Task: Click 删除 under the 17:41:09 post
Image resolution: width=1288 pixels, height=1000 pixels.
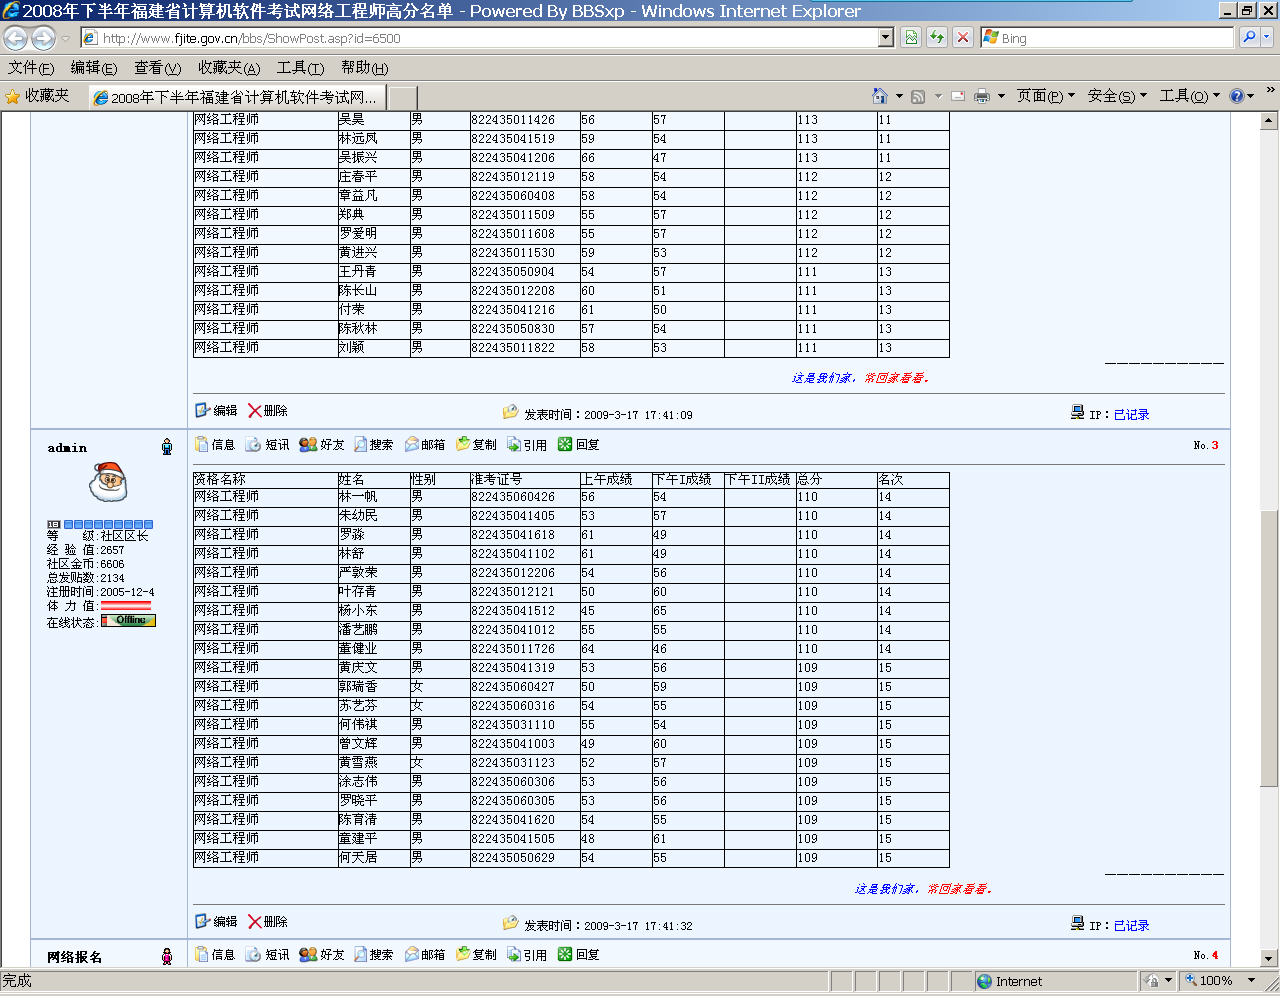Action: pyautogui.click(x=268, y=411)
